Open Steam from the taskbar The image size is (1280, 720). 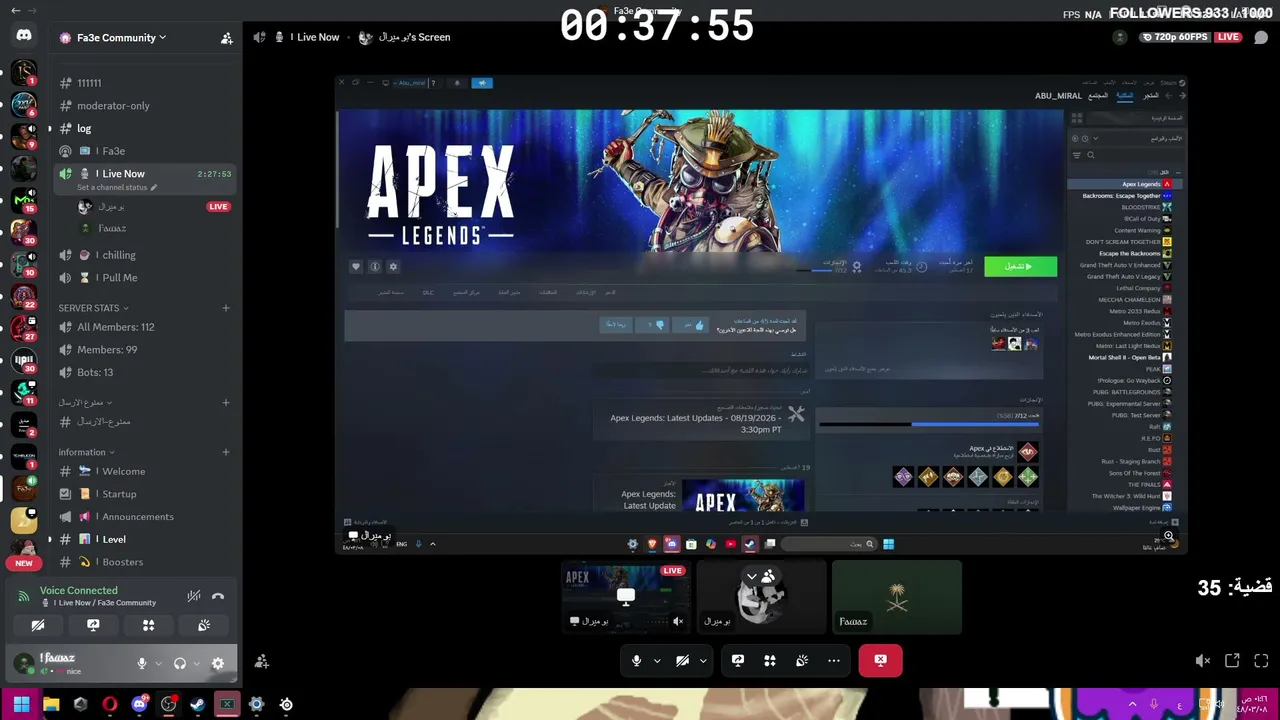click(198, 704)
